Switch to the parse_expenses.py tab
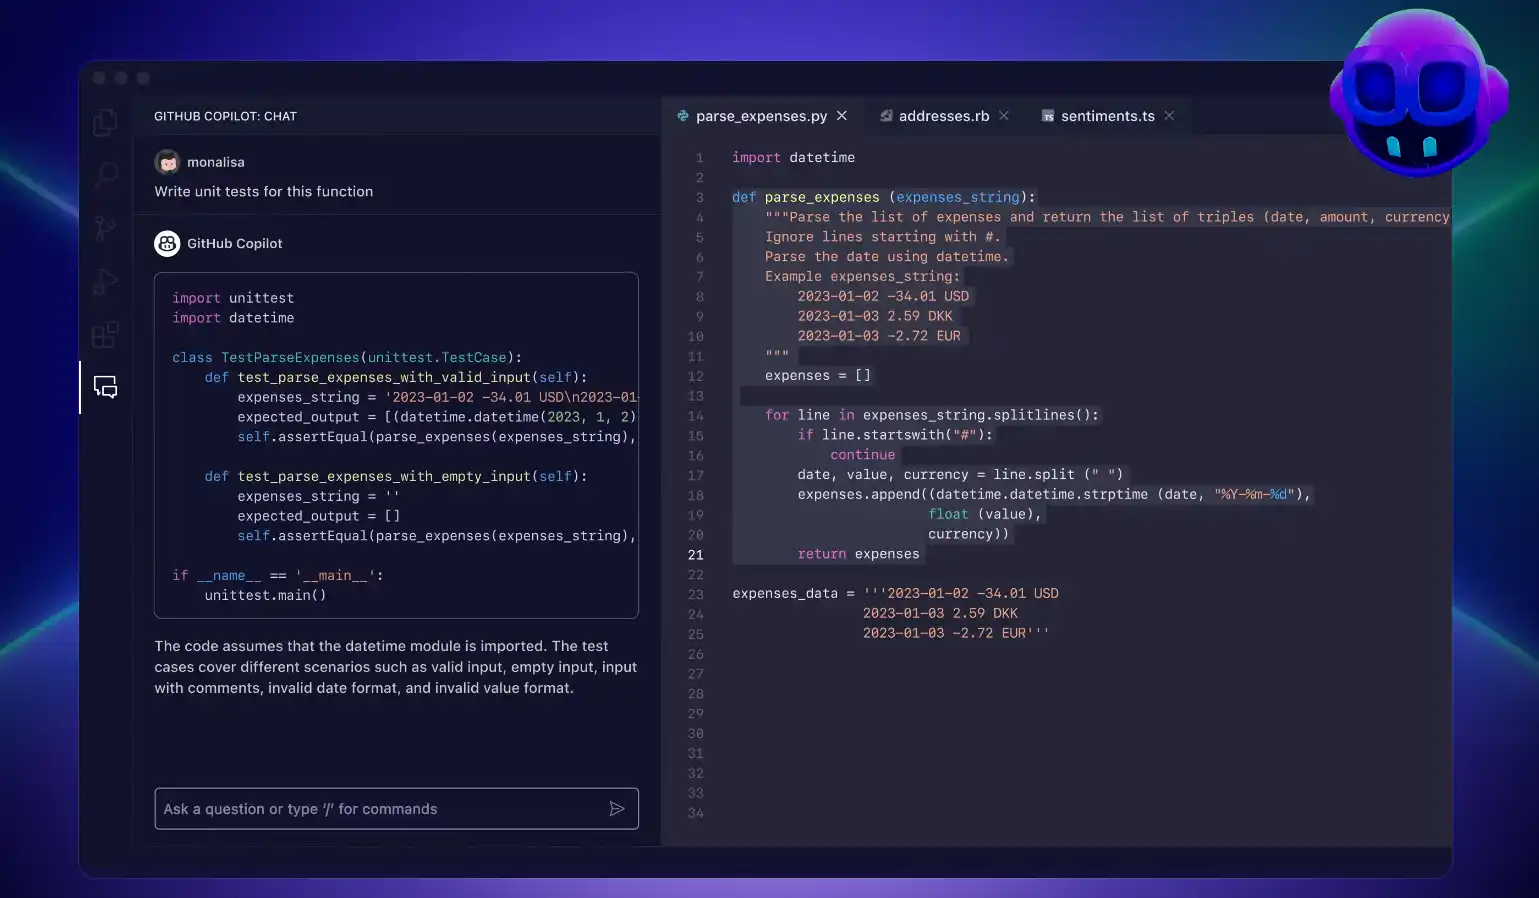This screenshot has height=898, width=1539. click(x=761, y=116)
